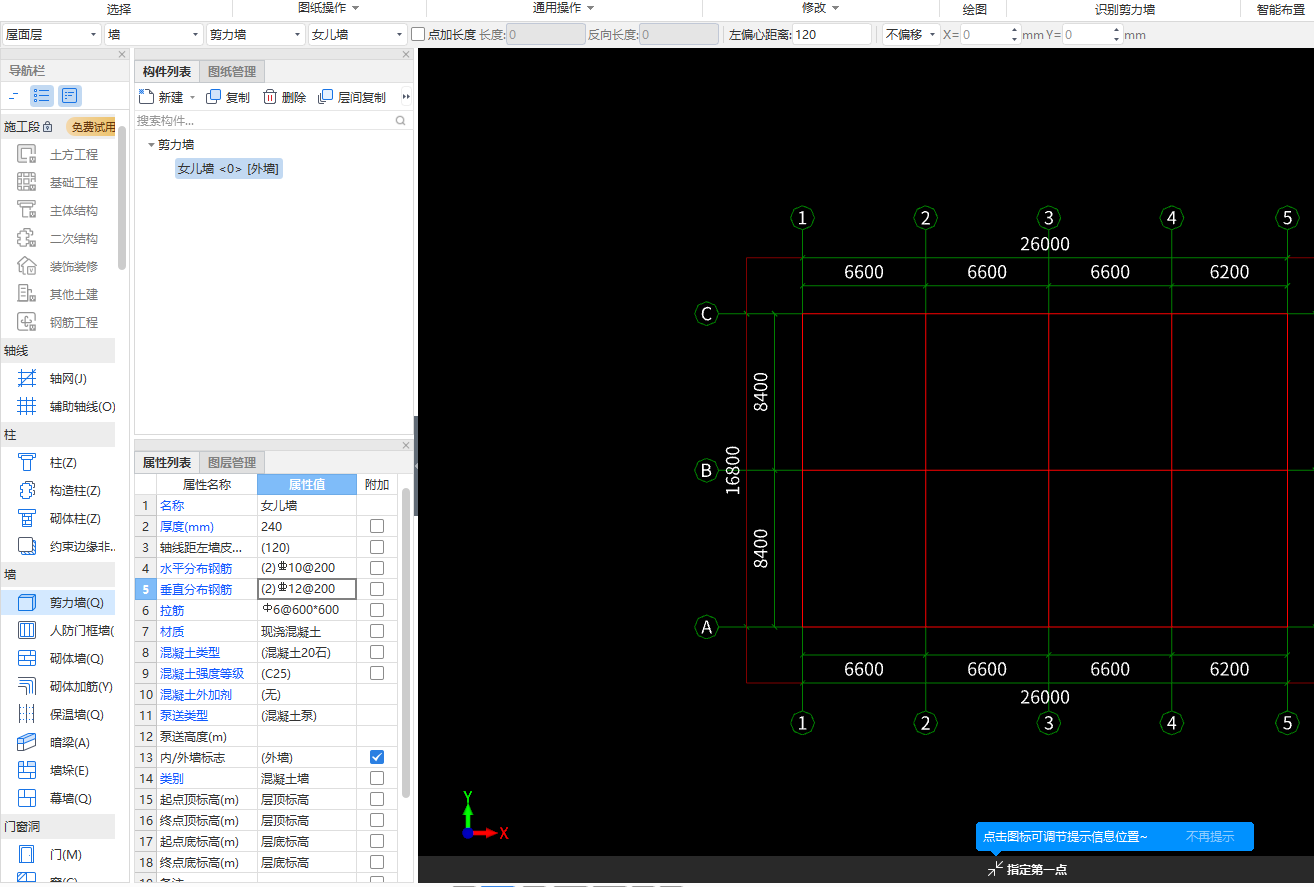Click the 删除 trash icon
This screenshot has width=1314, height=887.
click(270, 97)
